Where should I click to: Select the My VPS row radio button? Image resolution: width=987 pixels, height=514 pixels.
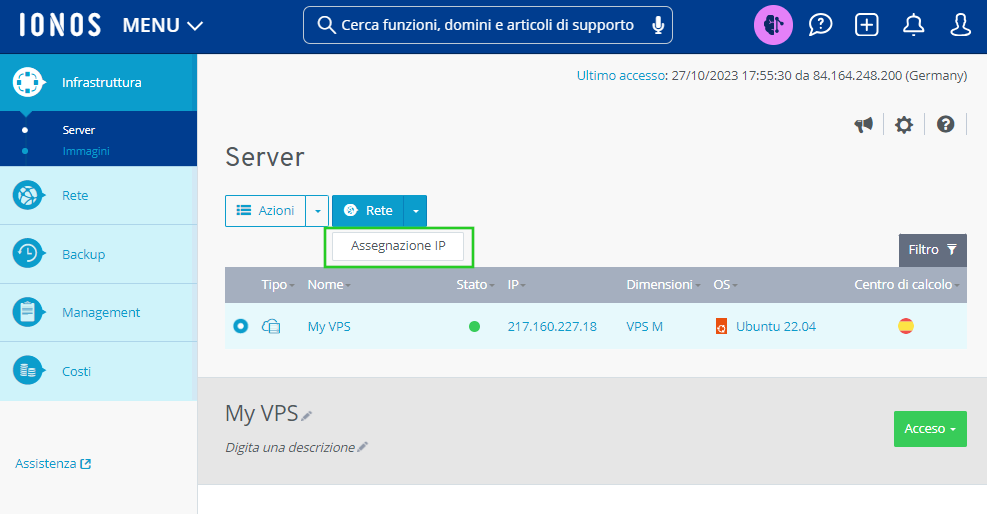click(x=240, y=326)
